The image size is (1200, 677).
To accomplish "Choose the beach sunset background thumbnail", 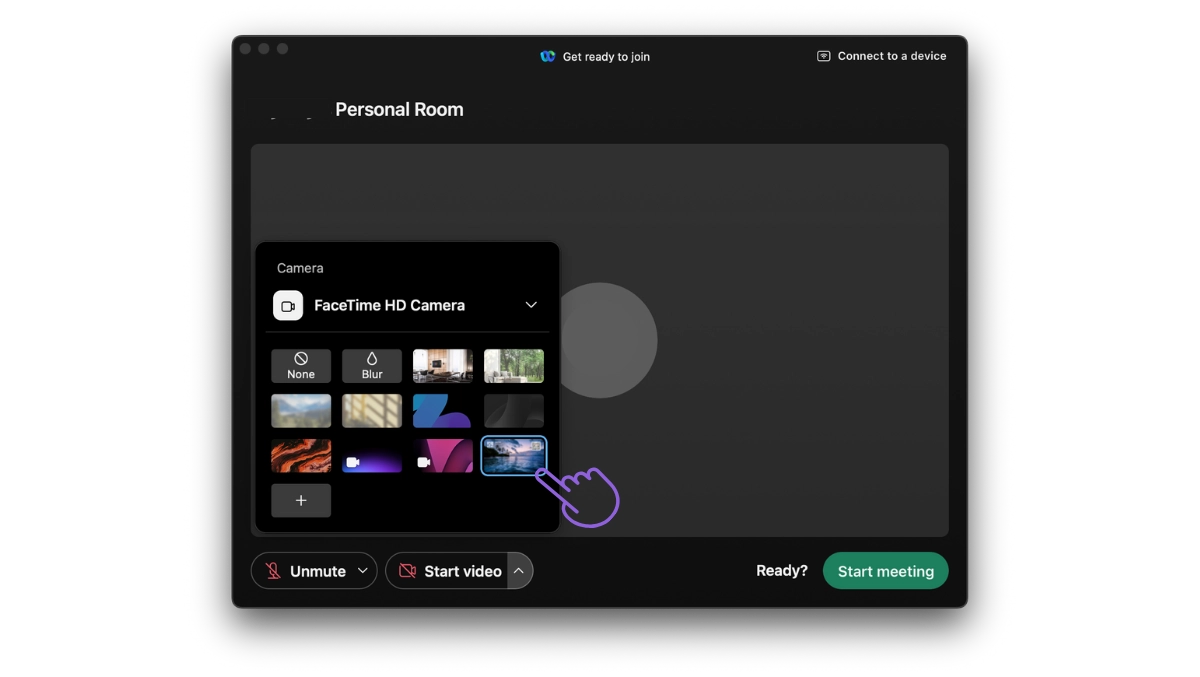I will tap(513, 456).
